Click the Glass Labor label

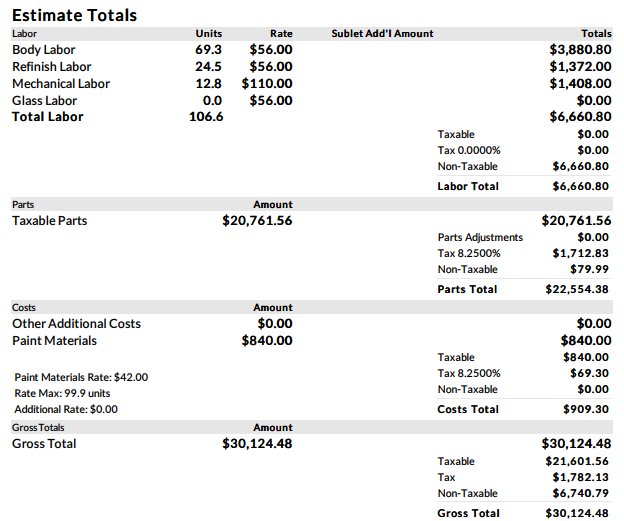[x=44, y=100]
